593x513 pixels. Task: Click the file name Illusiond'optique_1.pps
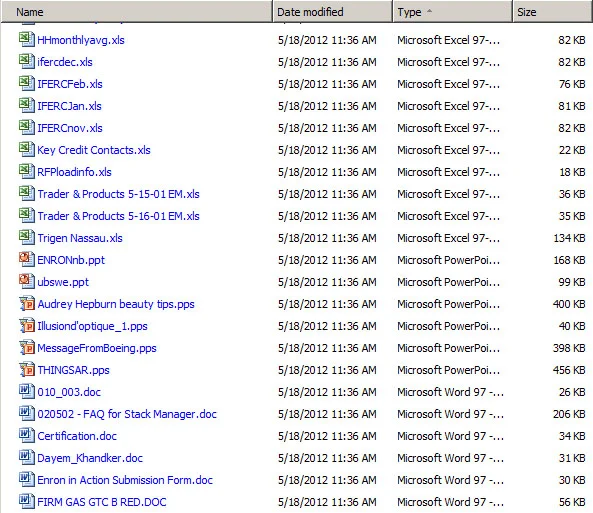(92, 326)
